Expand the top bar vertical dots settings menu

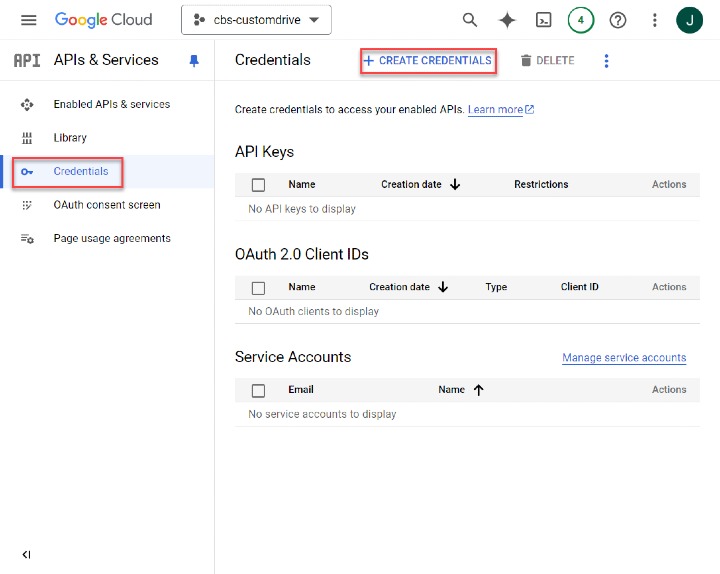(x=654, y=20)
